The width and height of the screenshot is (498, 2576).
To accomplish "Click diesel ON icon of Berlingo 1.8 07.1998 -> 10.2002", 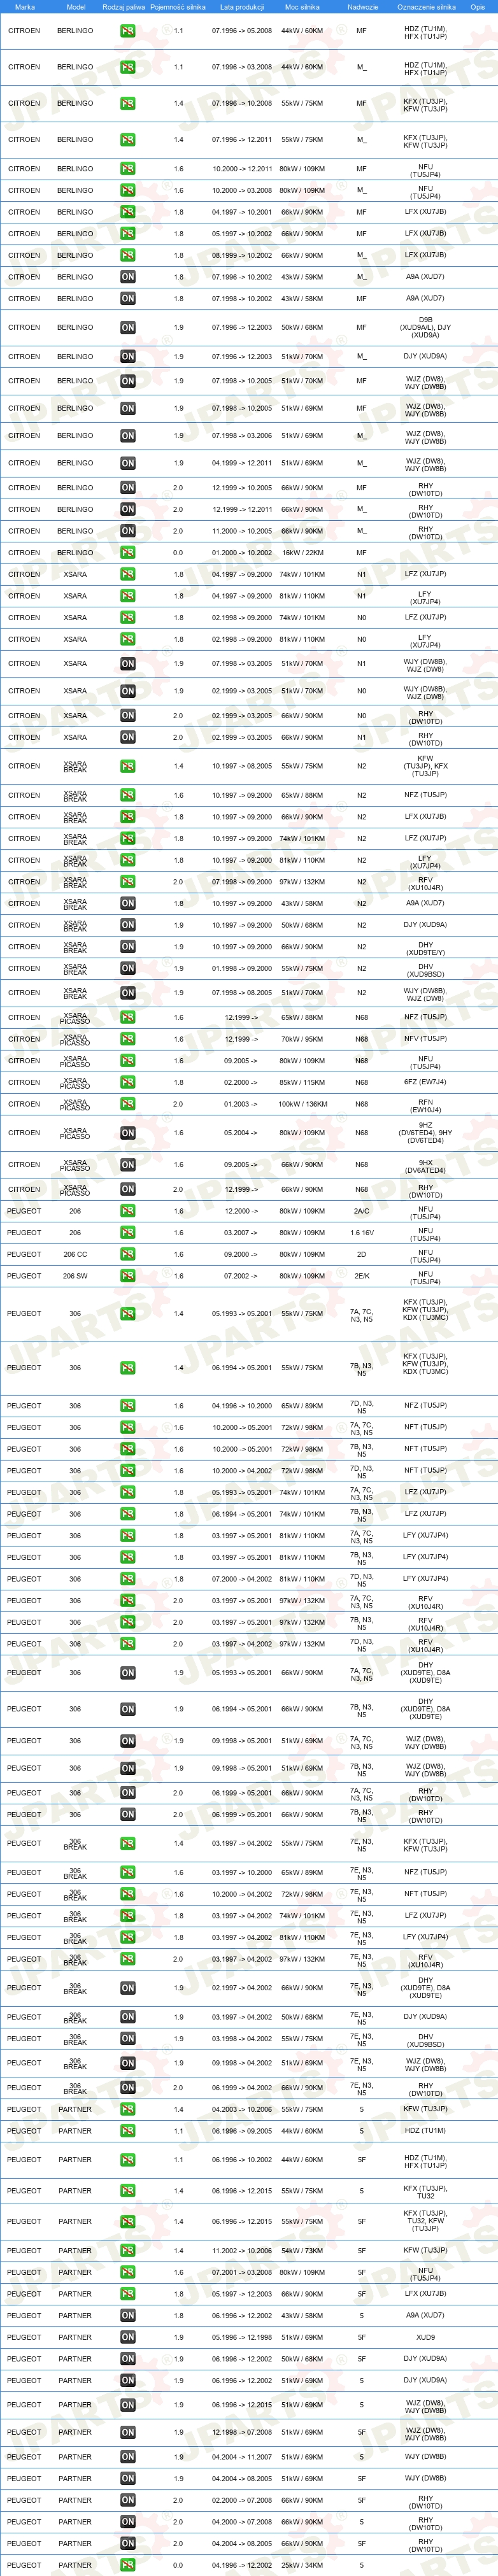I will coord(127,298).
